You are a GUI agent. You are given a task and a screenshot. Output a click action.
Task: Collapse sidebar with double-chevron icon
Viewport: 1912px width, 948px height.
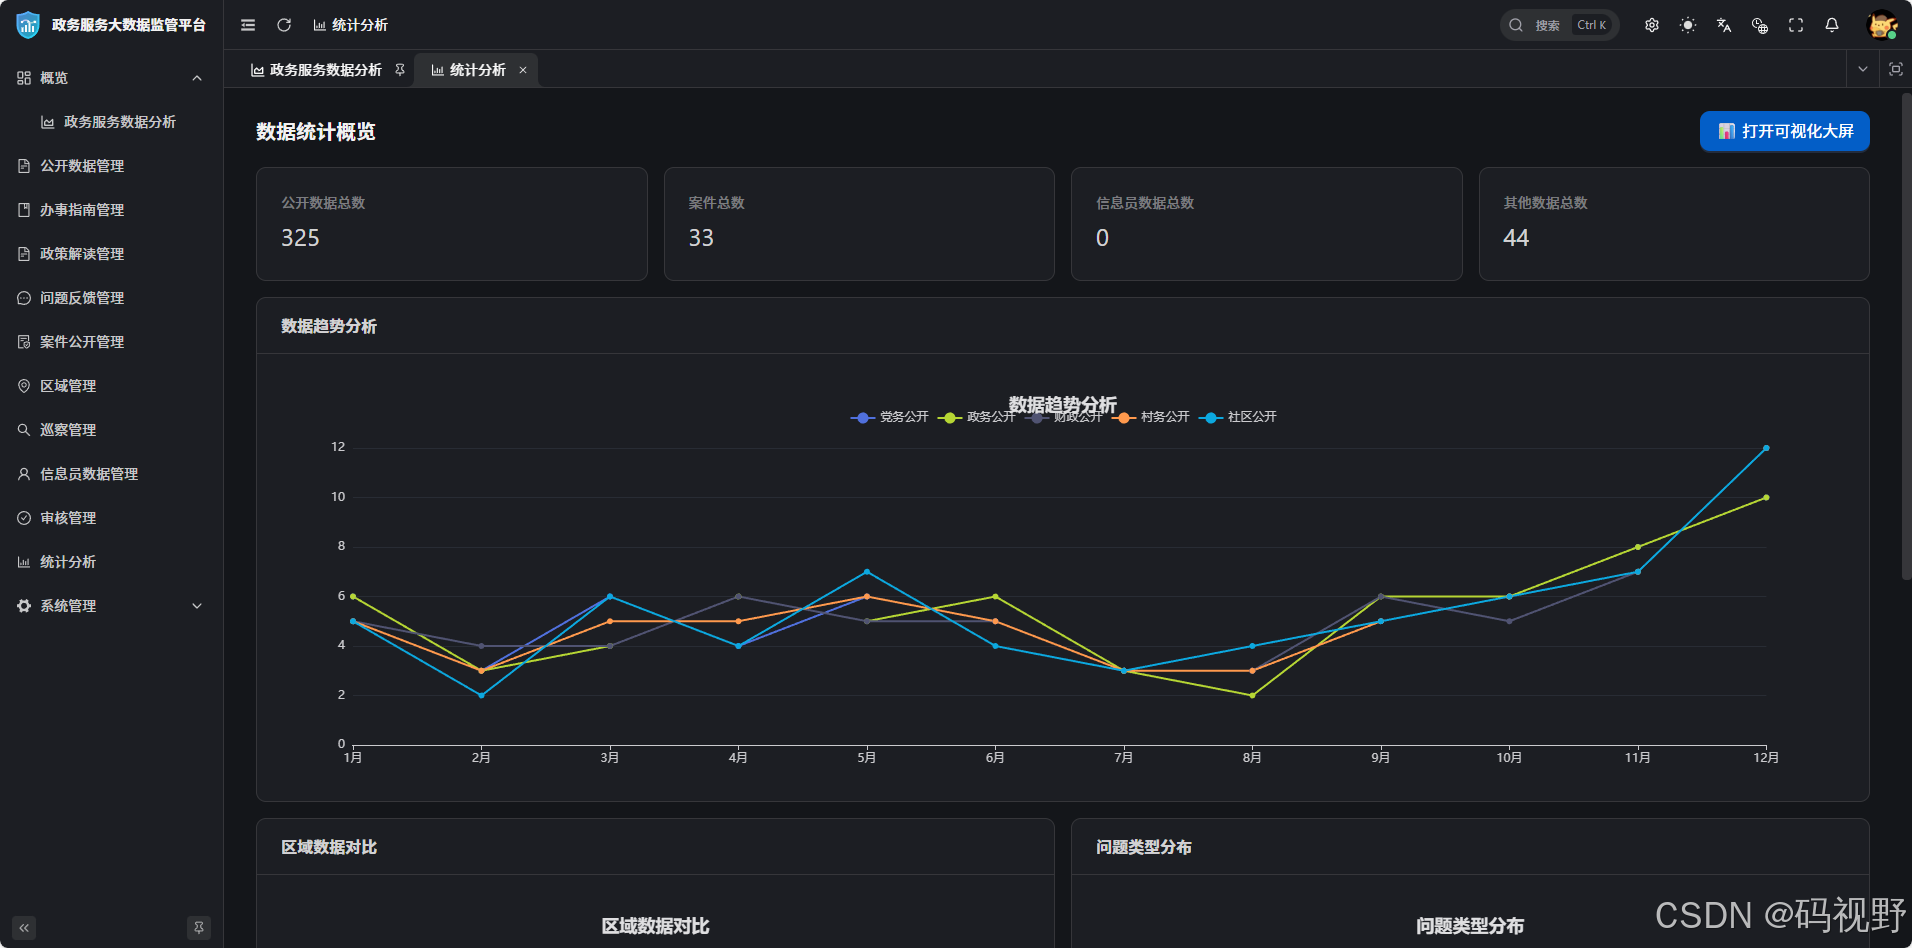coord(24,928)
